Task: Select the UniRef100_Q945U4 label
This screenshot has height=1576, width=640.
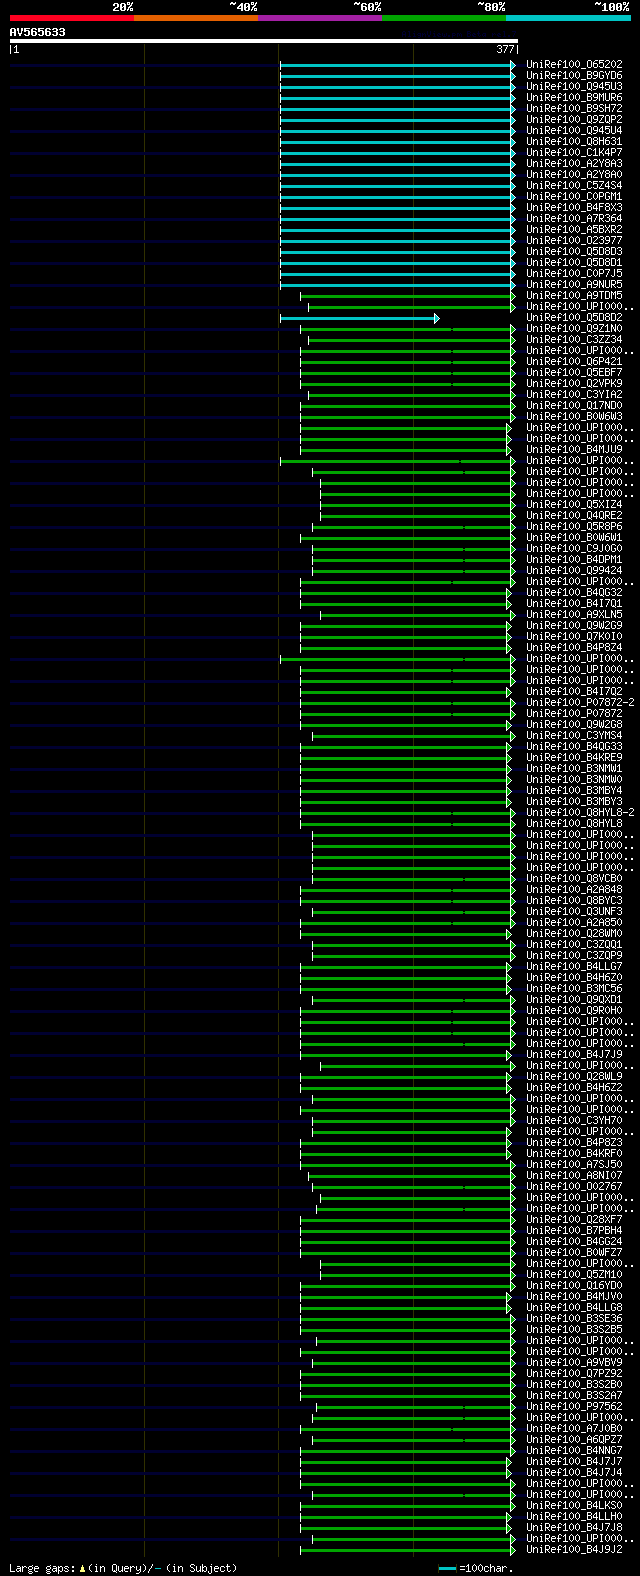Action: (x=574, y=131)
